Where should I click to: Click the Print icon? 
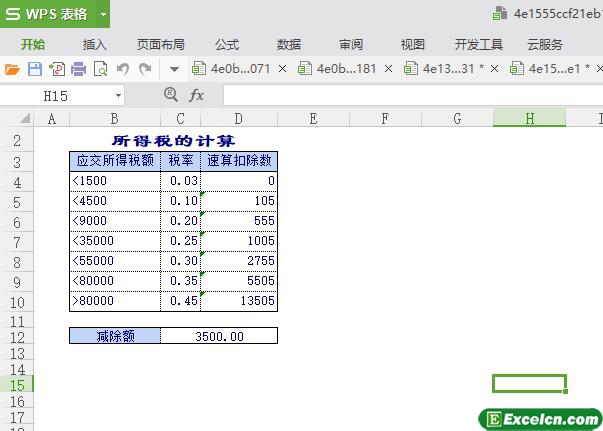(x=78, y=69)
